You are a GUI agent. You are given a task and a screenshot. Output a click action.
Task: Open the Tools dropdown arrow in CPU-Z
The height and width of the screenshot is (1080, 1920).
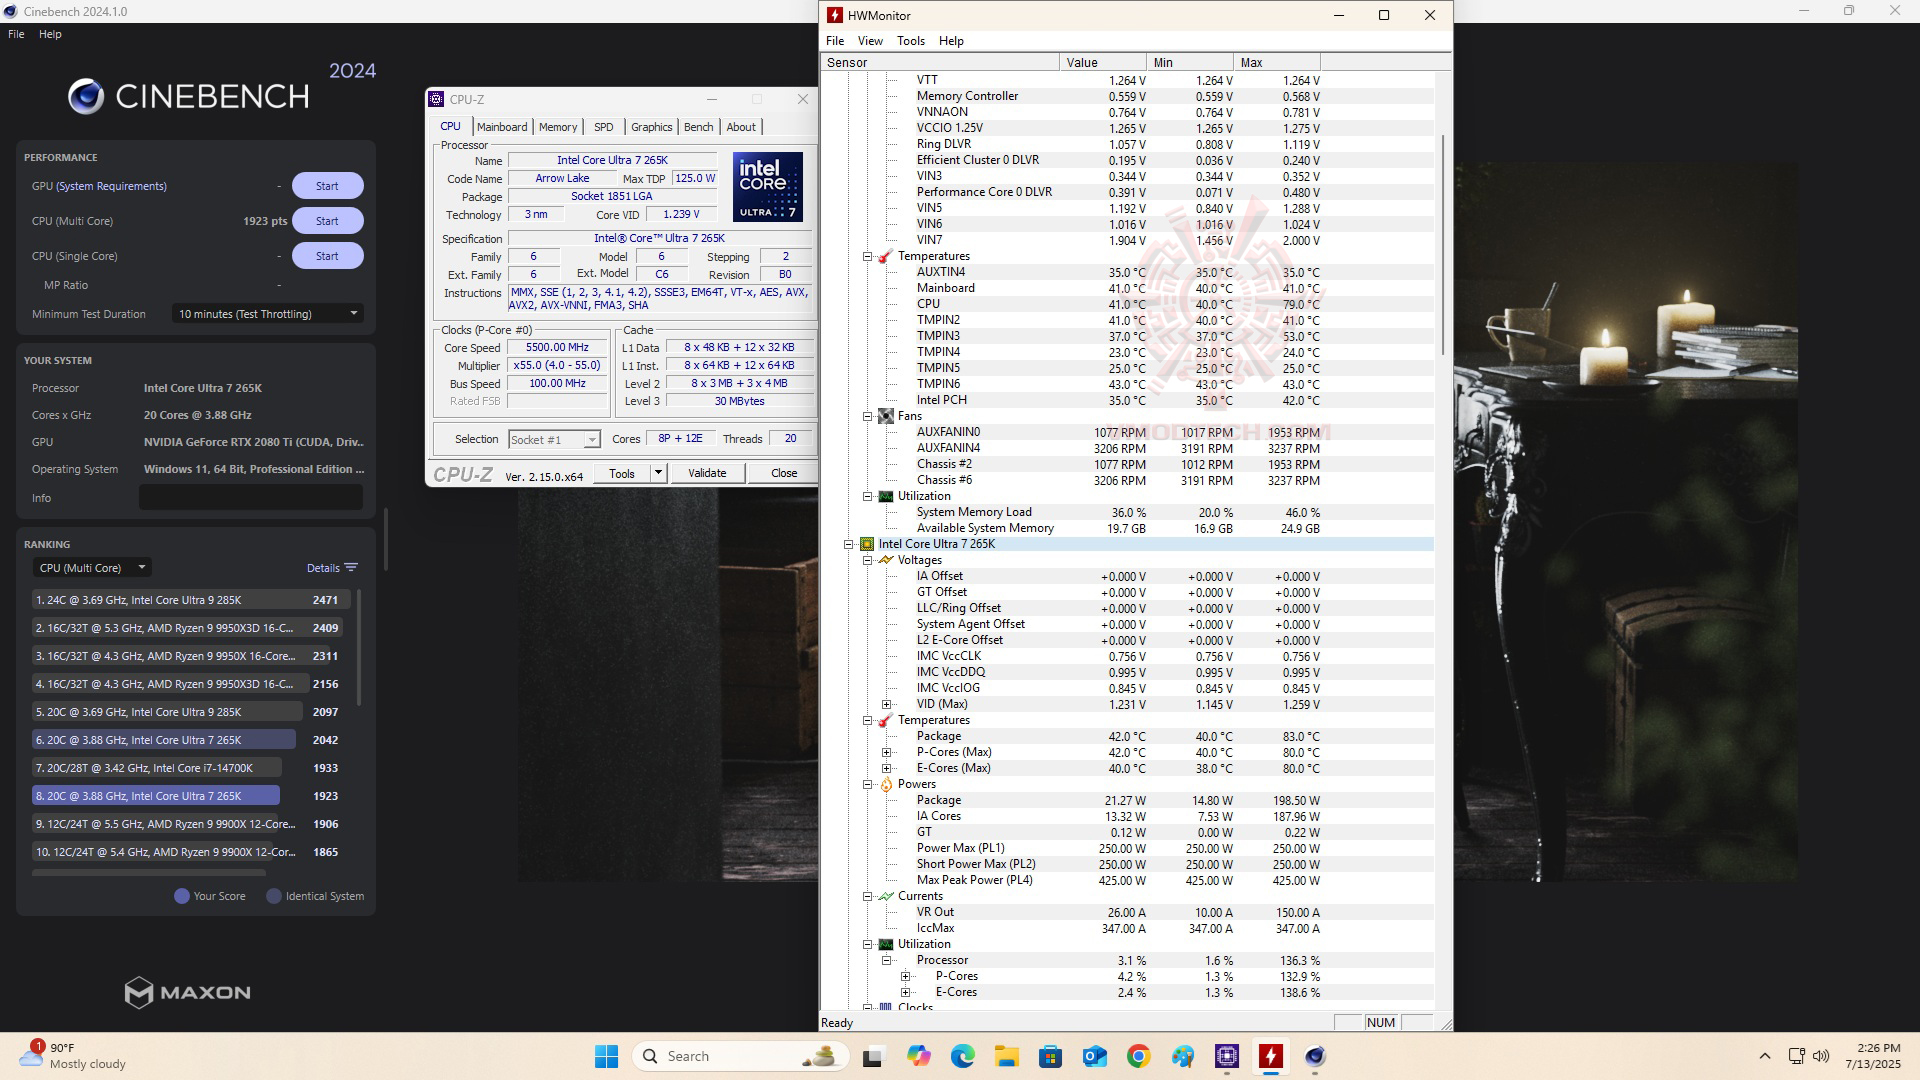pyautogui.click(x=658, y=473)
